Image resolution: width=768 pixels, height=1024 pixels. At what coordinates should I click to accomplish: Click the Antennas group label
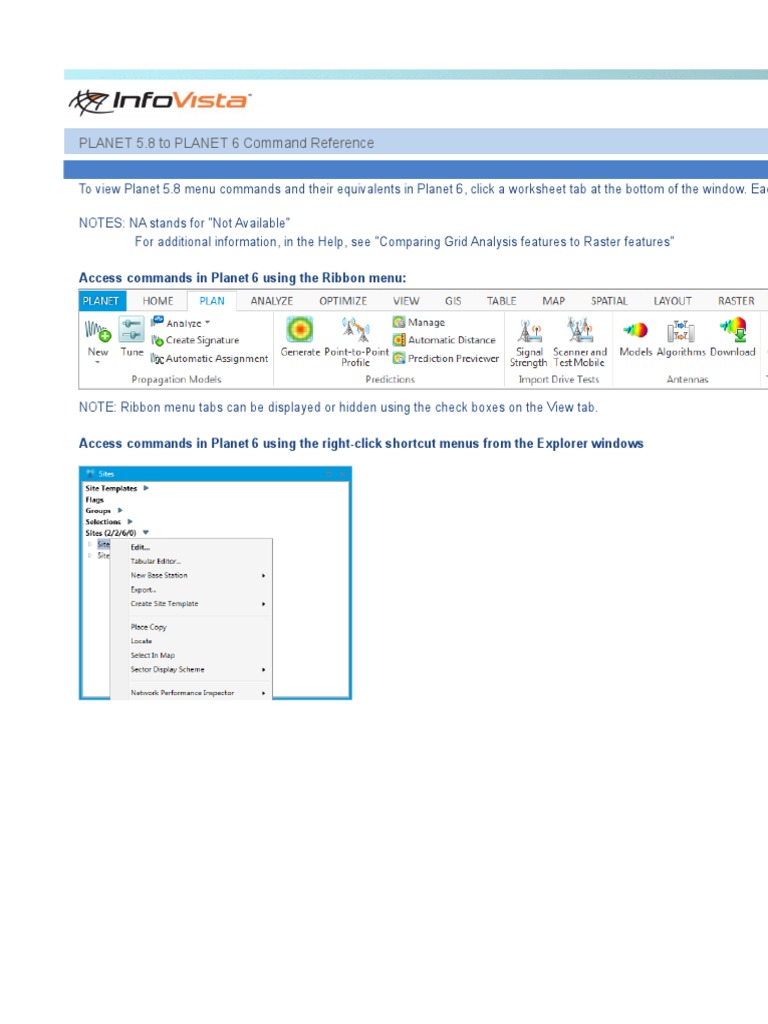(x=687, y=379)
